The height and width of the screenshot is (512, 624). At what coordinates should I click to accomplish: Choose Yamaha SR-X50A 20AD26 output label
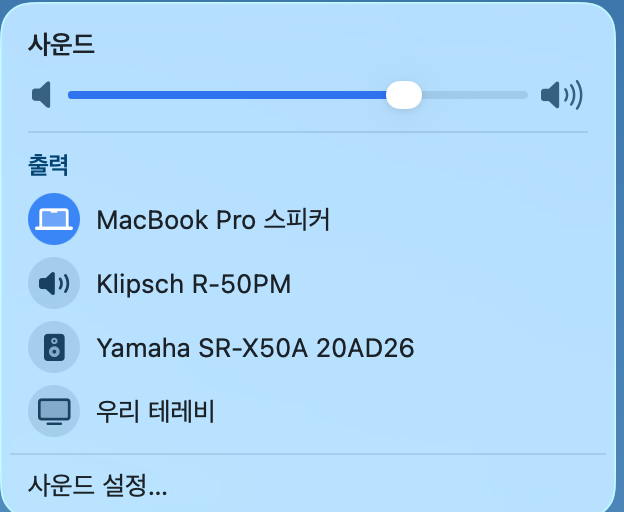[255, 348]
